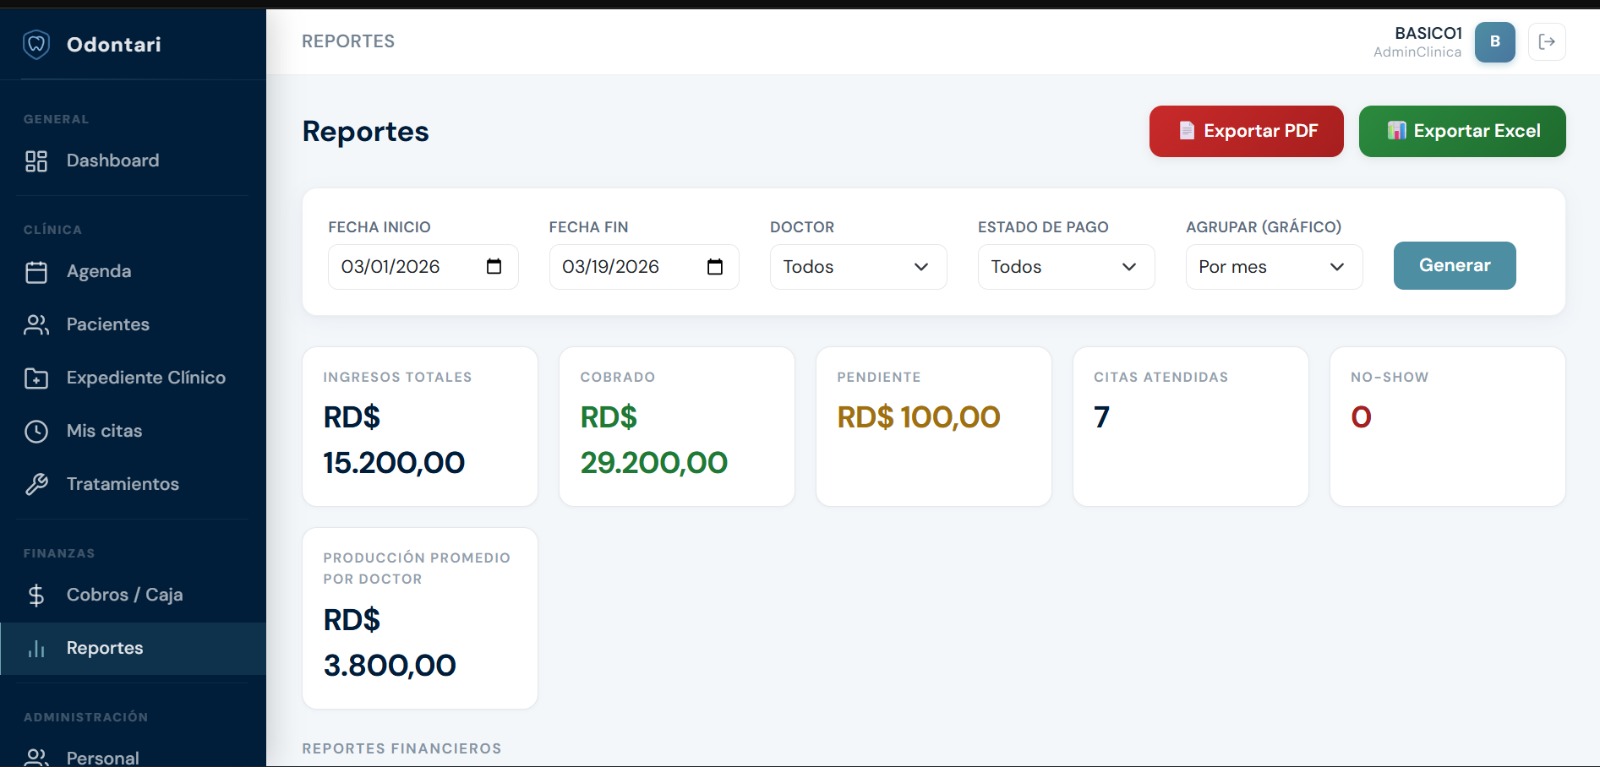1600x767 pixels.
Task: Click the Odontari shield logo icon
Action: point(37,44)
